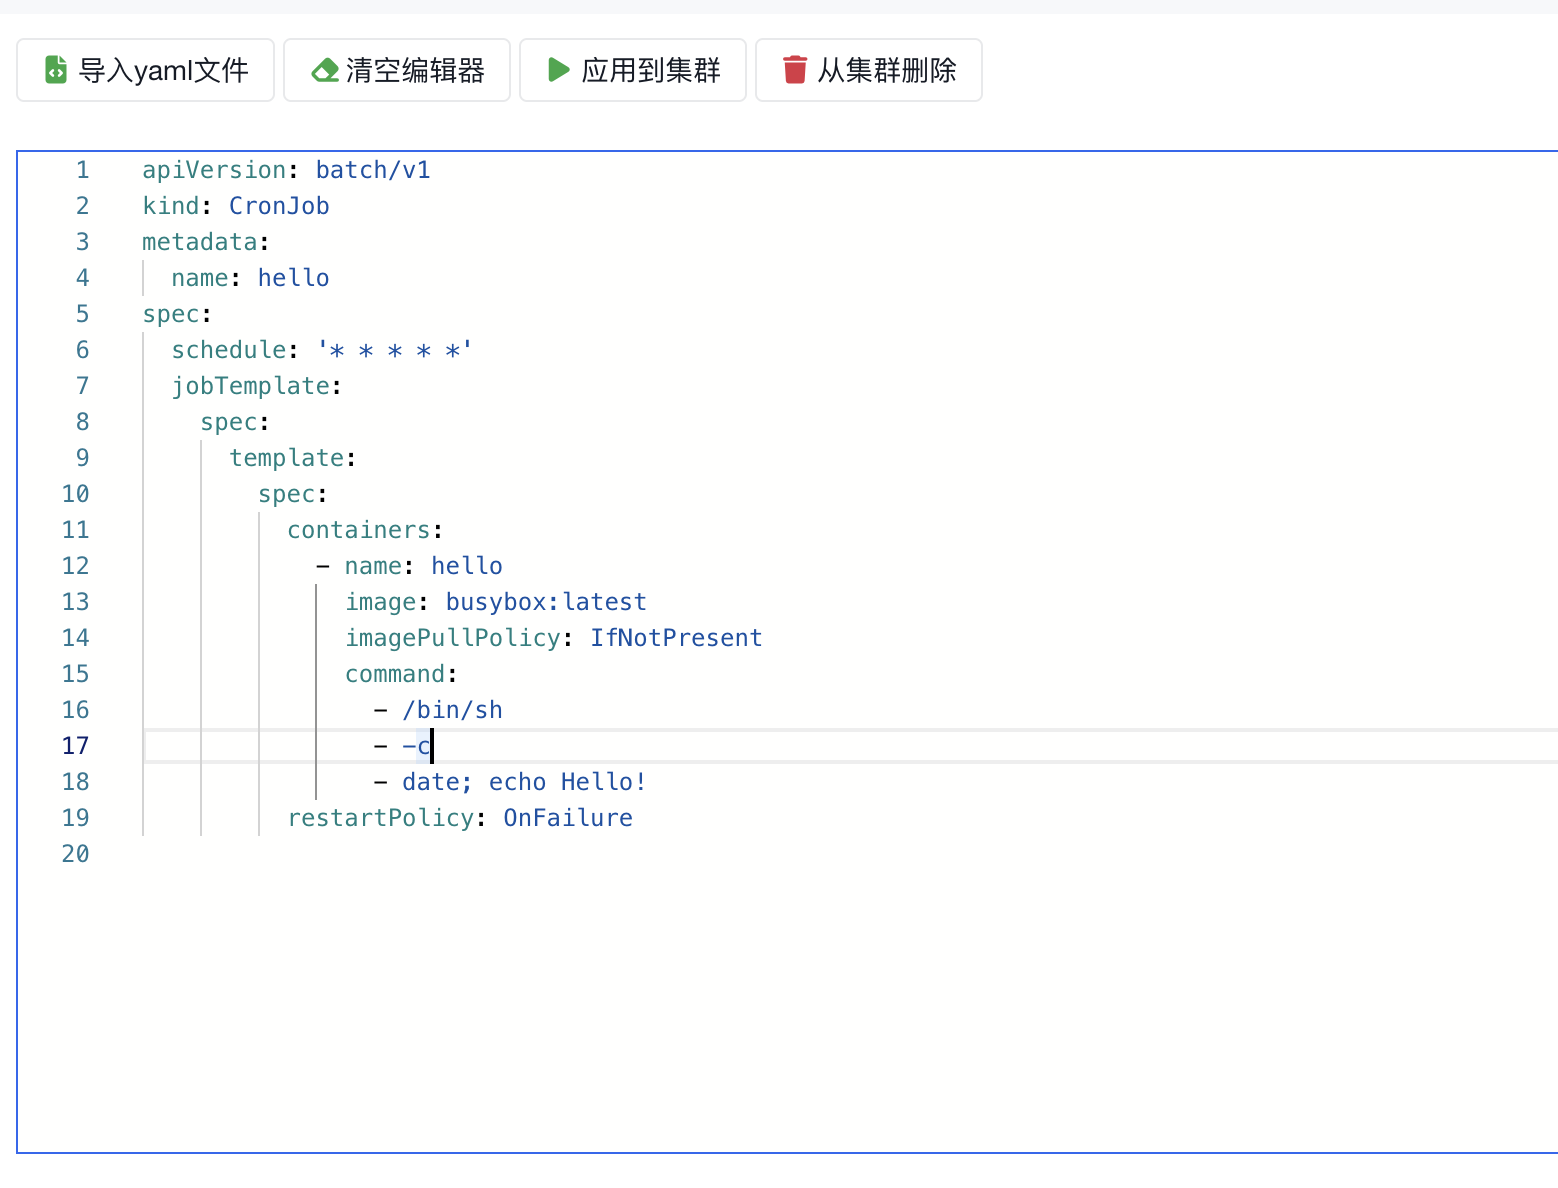The height and width of the screenshot is (1188, 1558).
Task: Click the busybox:latest value
Action: (546, 602)
